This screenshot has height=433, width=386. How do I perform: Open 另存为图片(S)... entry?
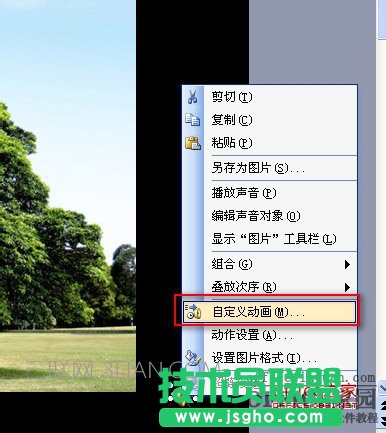tap(270, 168)
